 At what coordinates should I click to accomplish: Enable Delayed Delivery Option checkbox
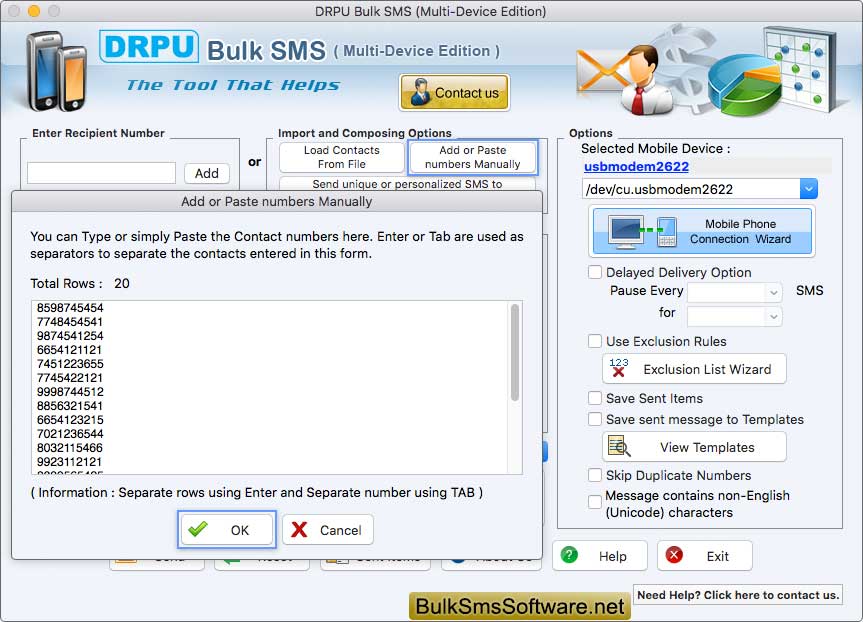tap(595, 272)
